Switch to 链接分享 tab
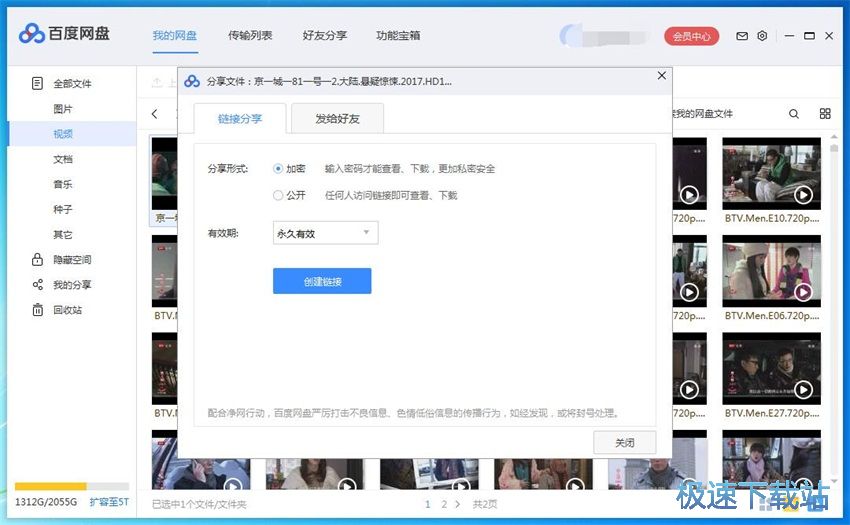Image resolution: width=850 pixels, height=525 pixels. pyautogui.click(x=240, y=119)
